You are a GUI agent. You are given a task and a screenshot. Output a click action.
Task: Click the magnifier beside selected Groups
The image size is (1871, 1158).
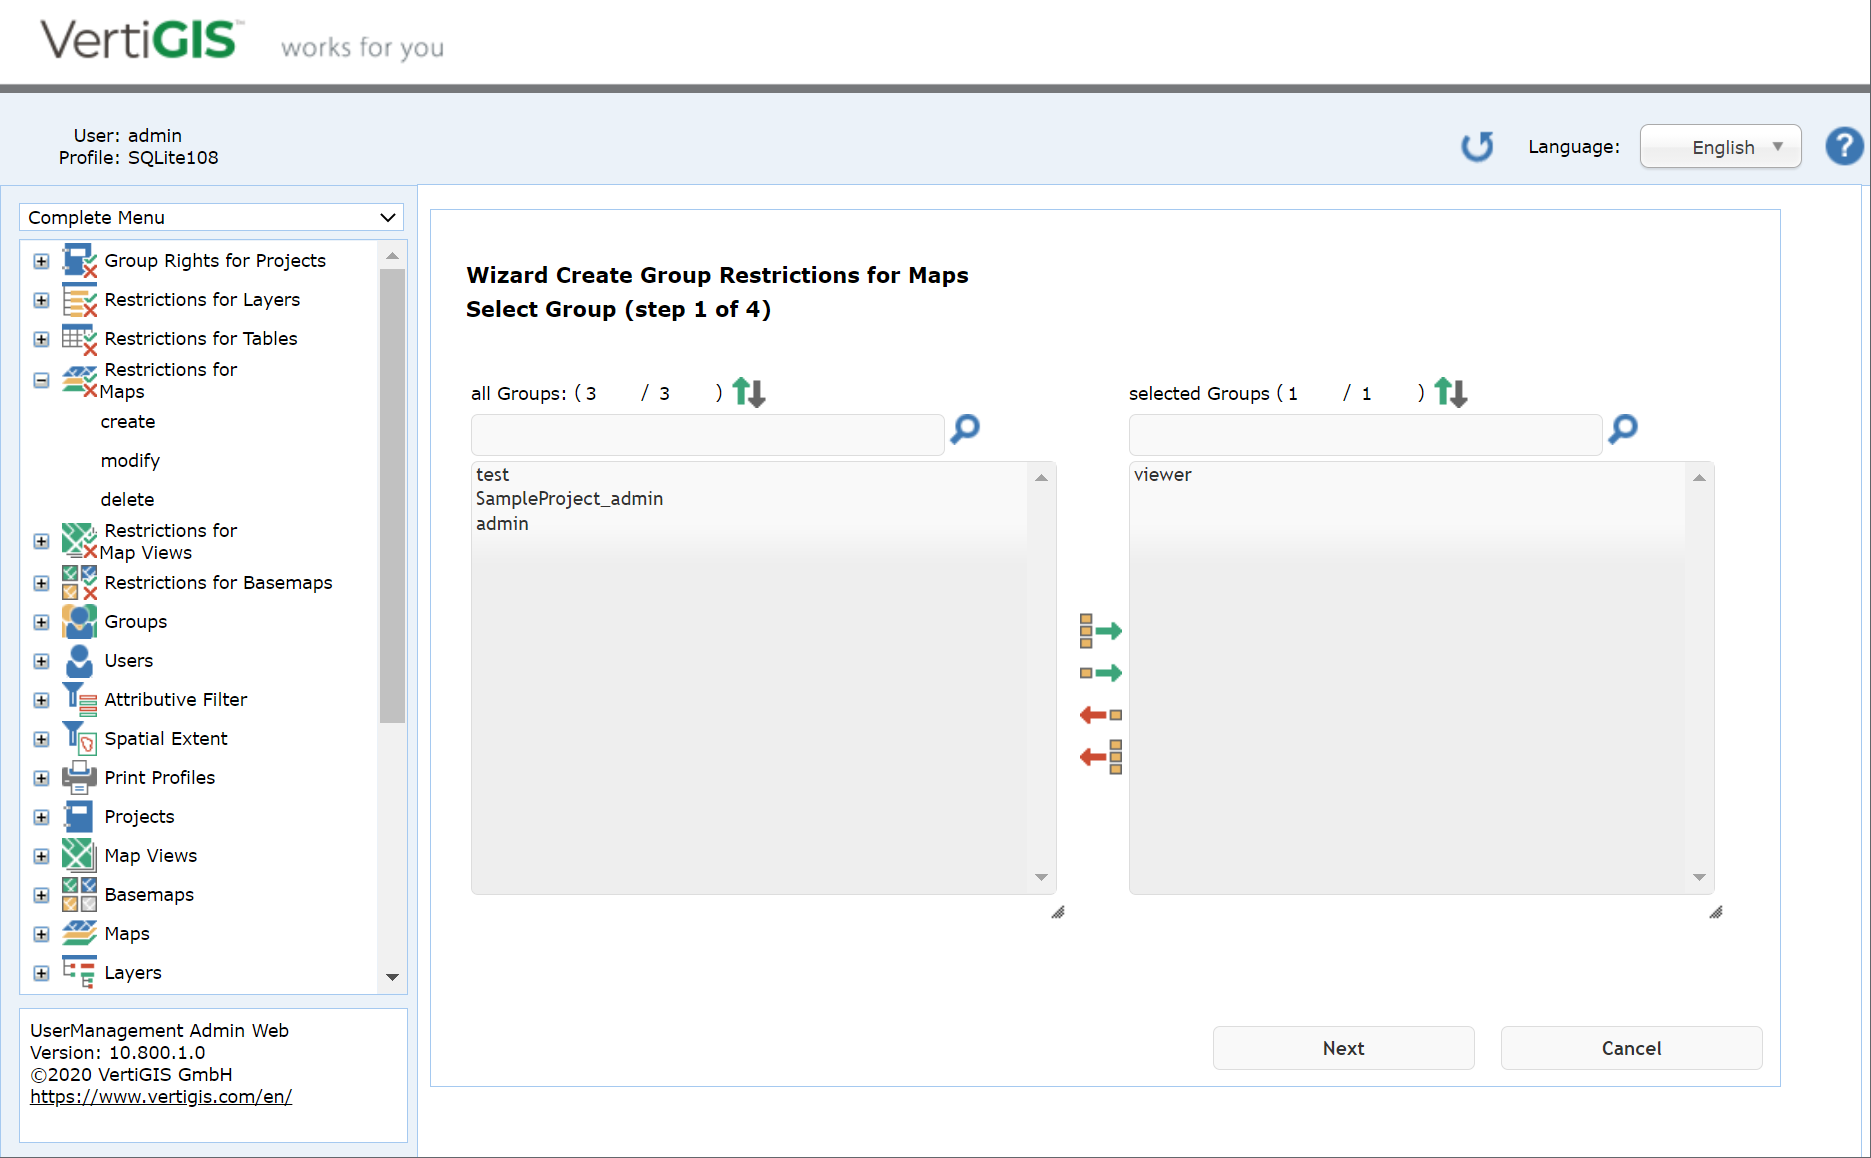pyautogui.click(x=1622, y=430)
